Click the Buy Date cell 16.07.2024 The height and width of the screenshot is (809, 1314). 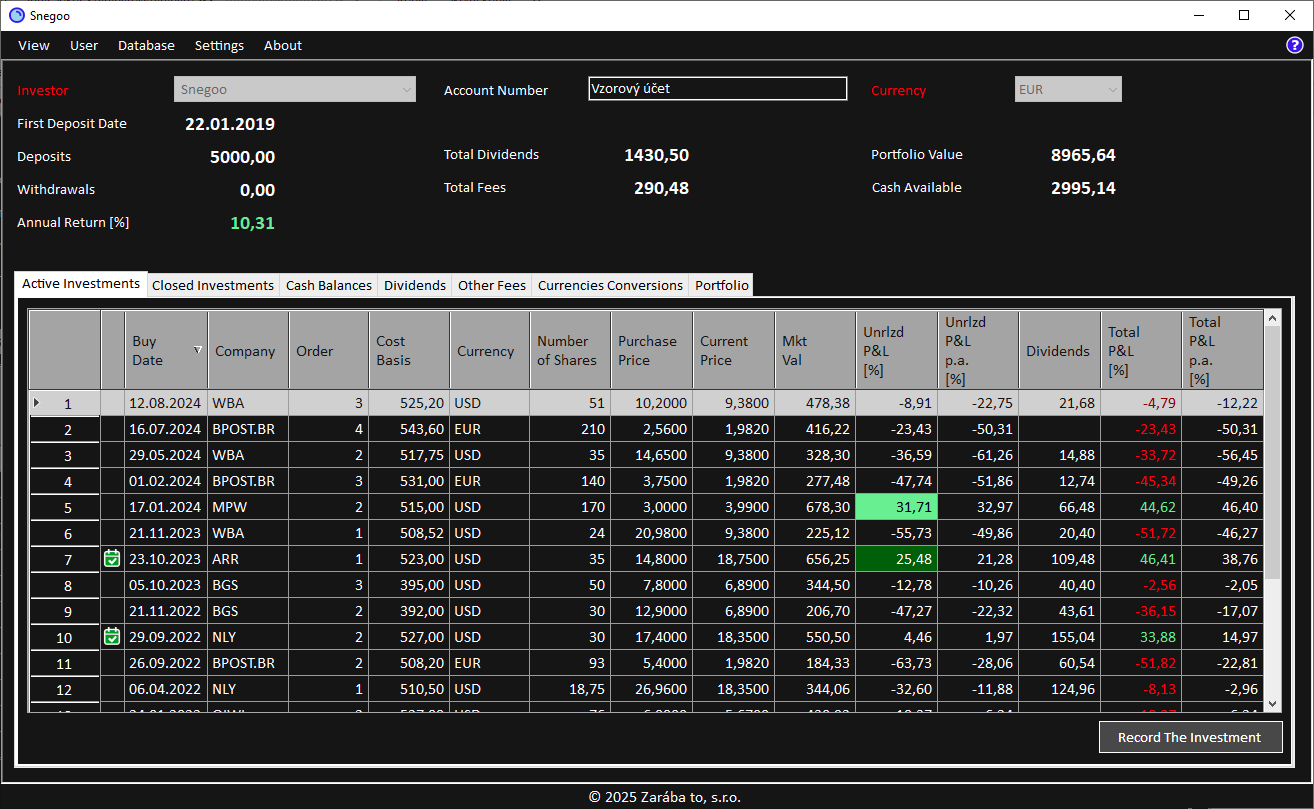(x=166, y=429)
